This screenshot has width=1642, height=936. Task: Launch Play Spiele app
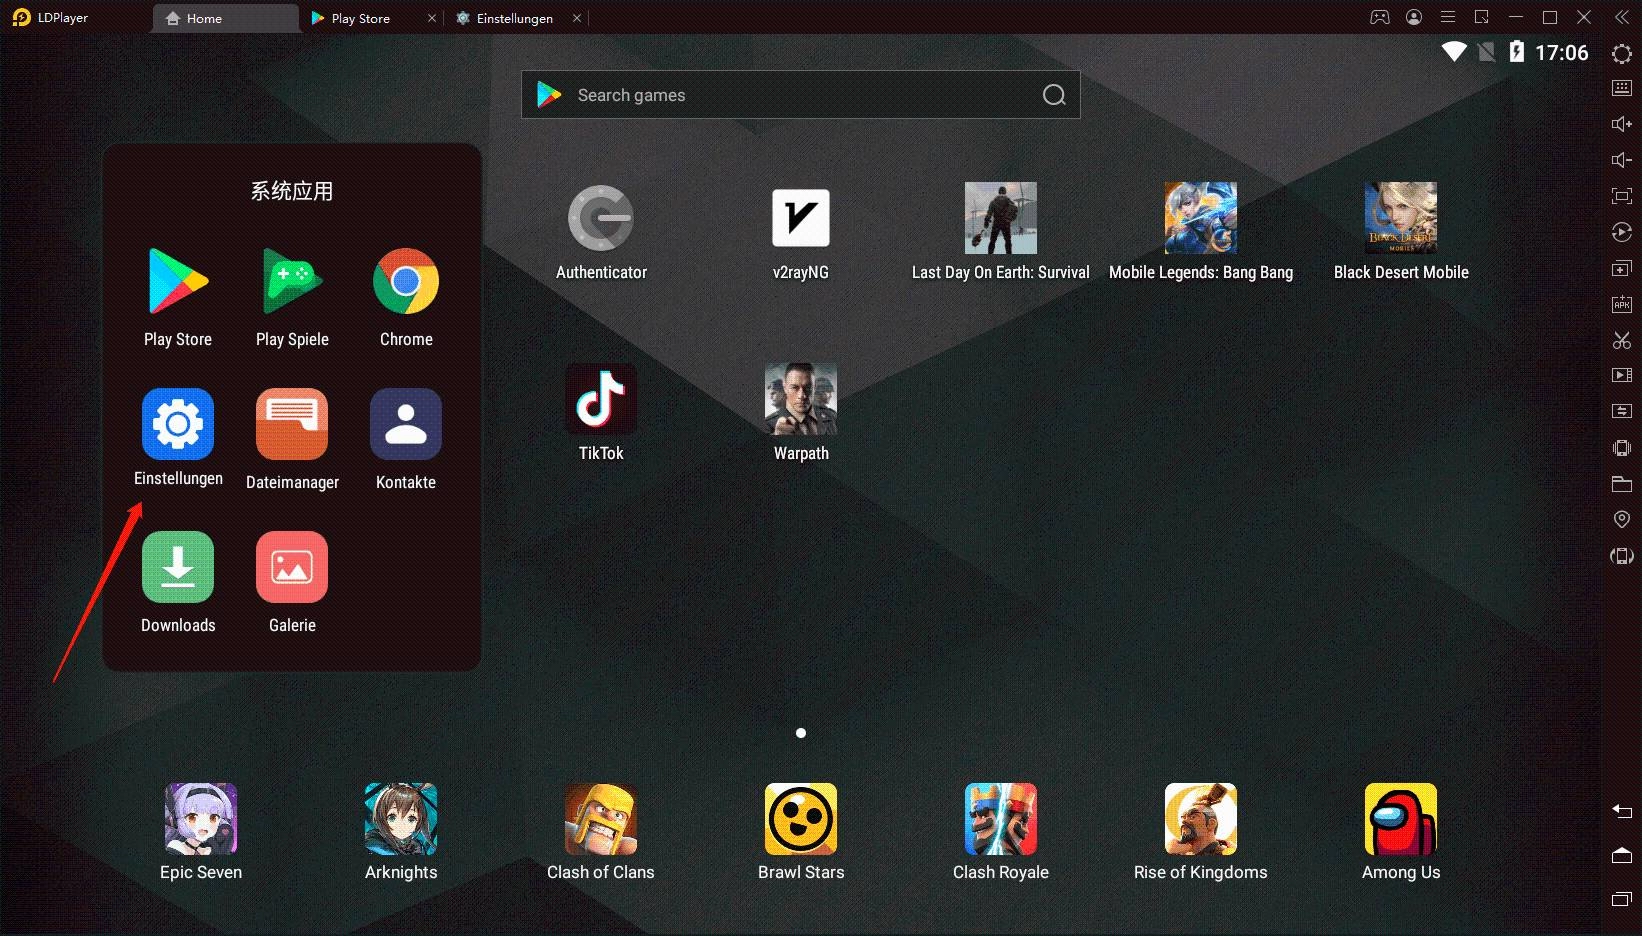[x=292, y=282]
